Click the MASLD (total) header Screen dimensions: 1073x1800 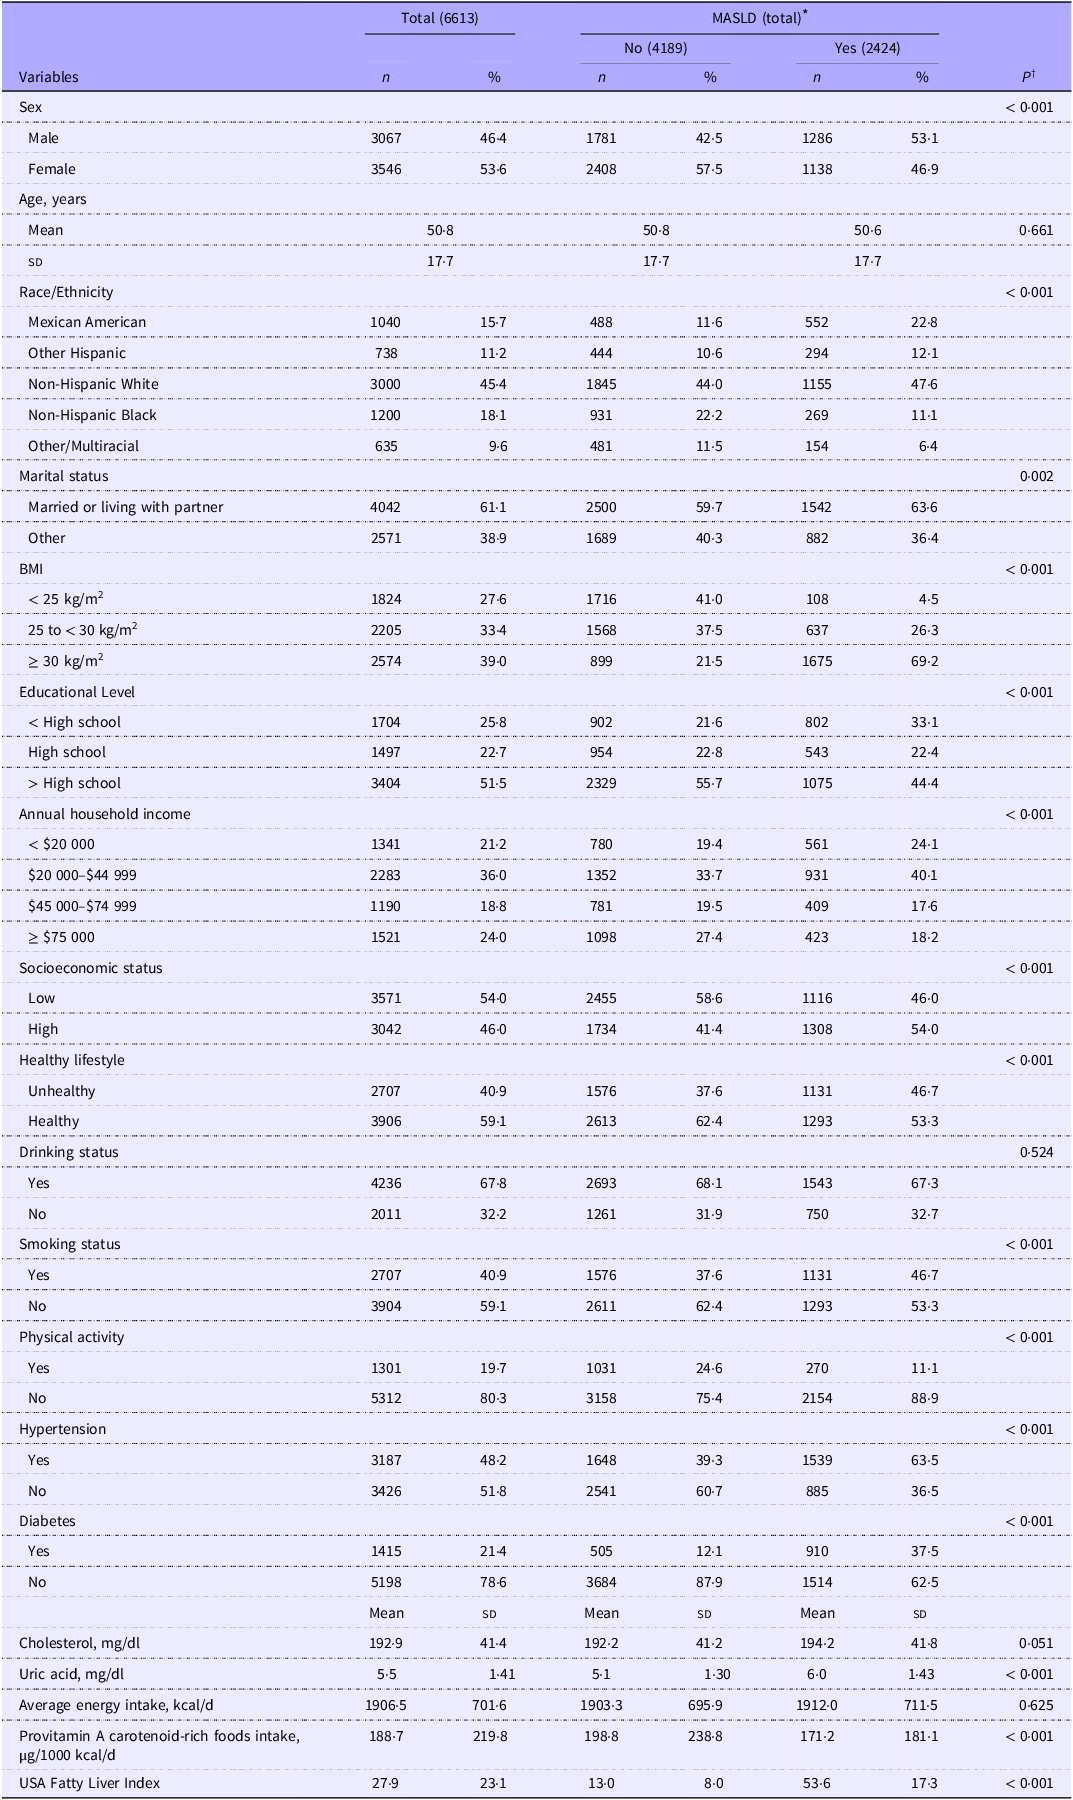[x=759, y=17]
